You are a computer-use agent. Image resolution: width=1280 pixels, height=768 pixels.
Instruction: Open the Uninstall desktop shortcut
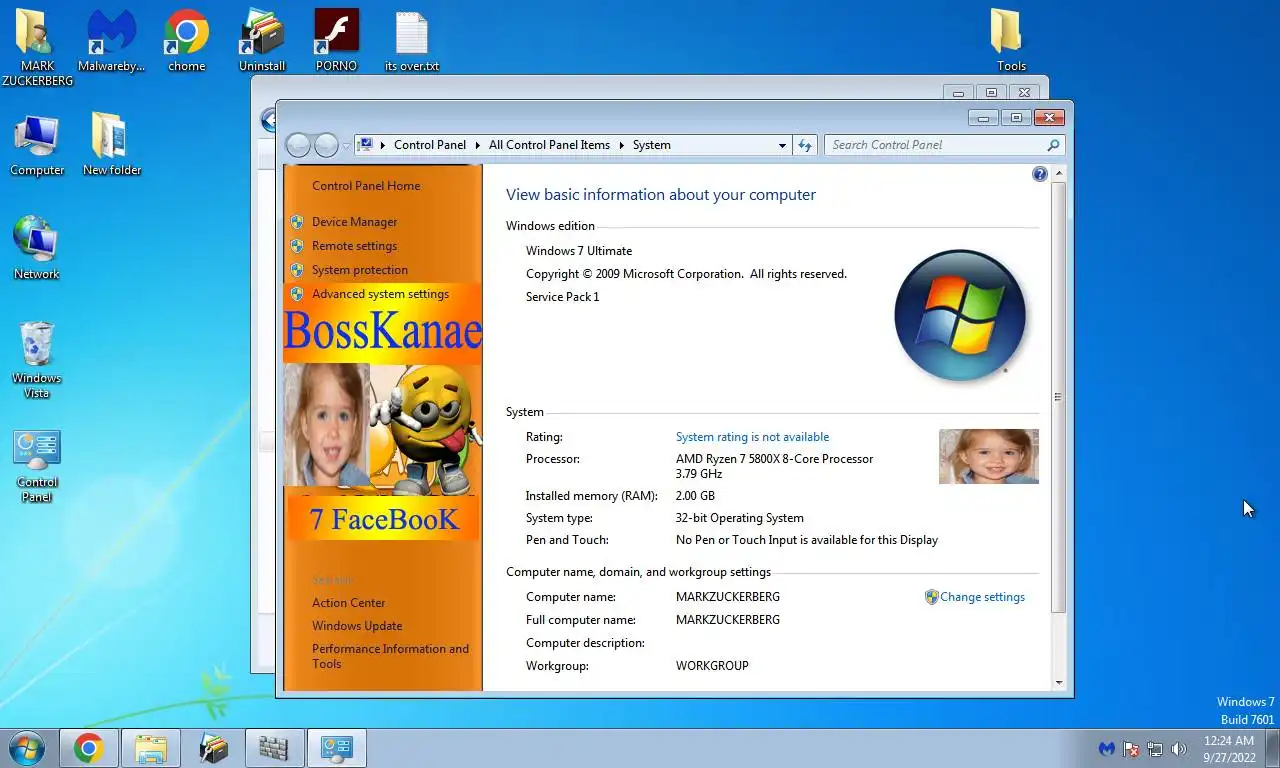pos(262,42)
